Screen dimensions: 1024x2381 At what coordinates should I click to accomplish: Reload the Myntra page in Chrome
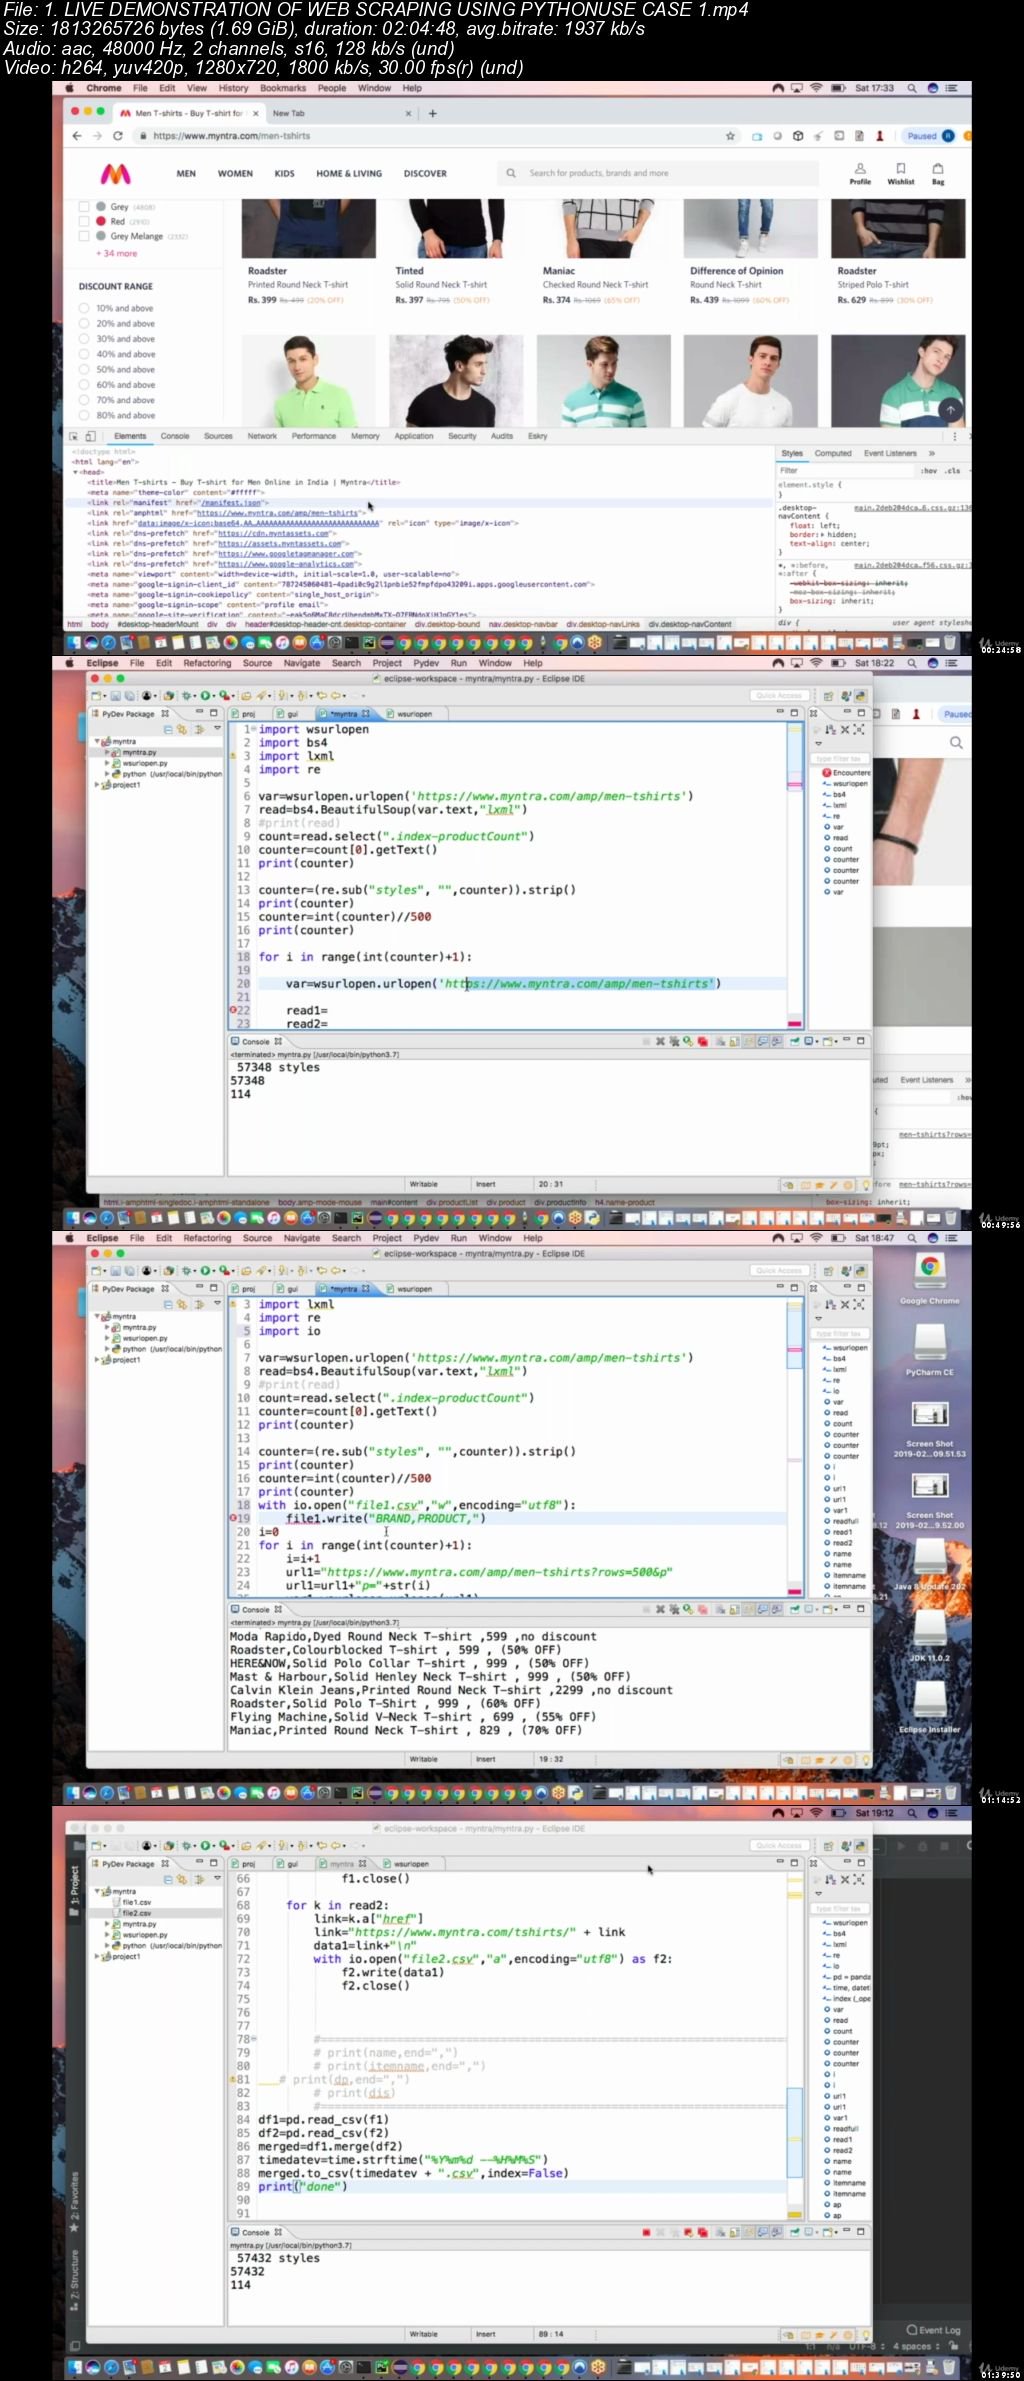118,136
